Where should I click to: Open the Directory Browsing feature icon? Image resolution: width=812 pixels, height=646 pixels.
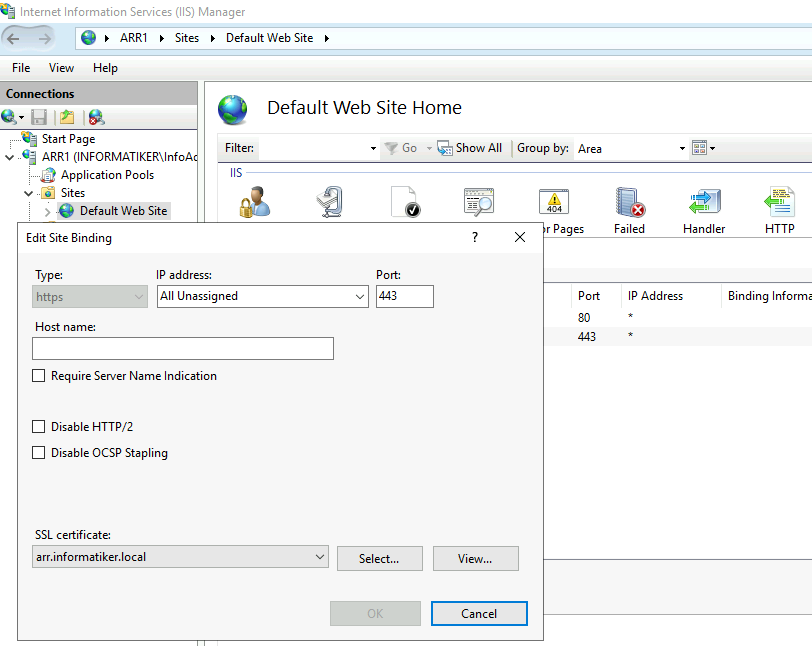[479, 202]
